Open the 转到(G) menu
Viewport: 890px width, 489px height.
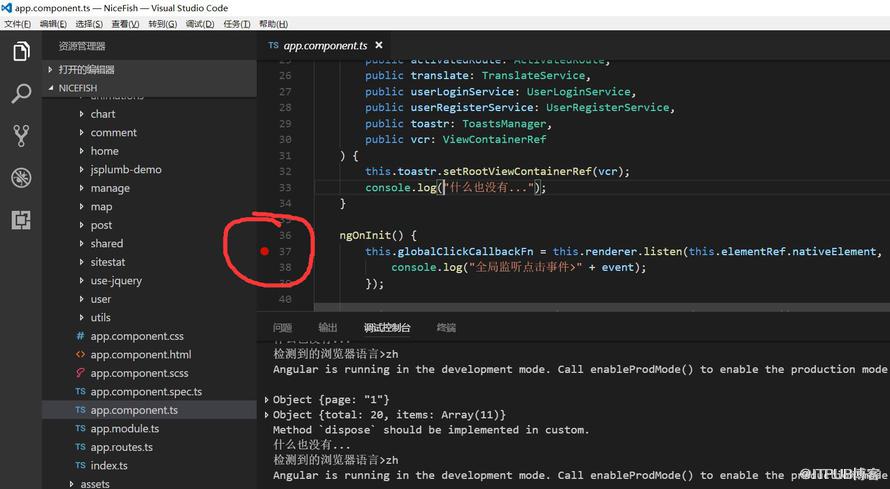pyautogui.click(x=163, y=24)
